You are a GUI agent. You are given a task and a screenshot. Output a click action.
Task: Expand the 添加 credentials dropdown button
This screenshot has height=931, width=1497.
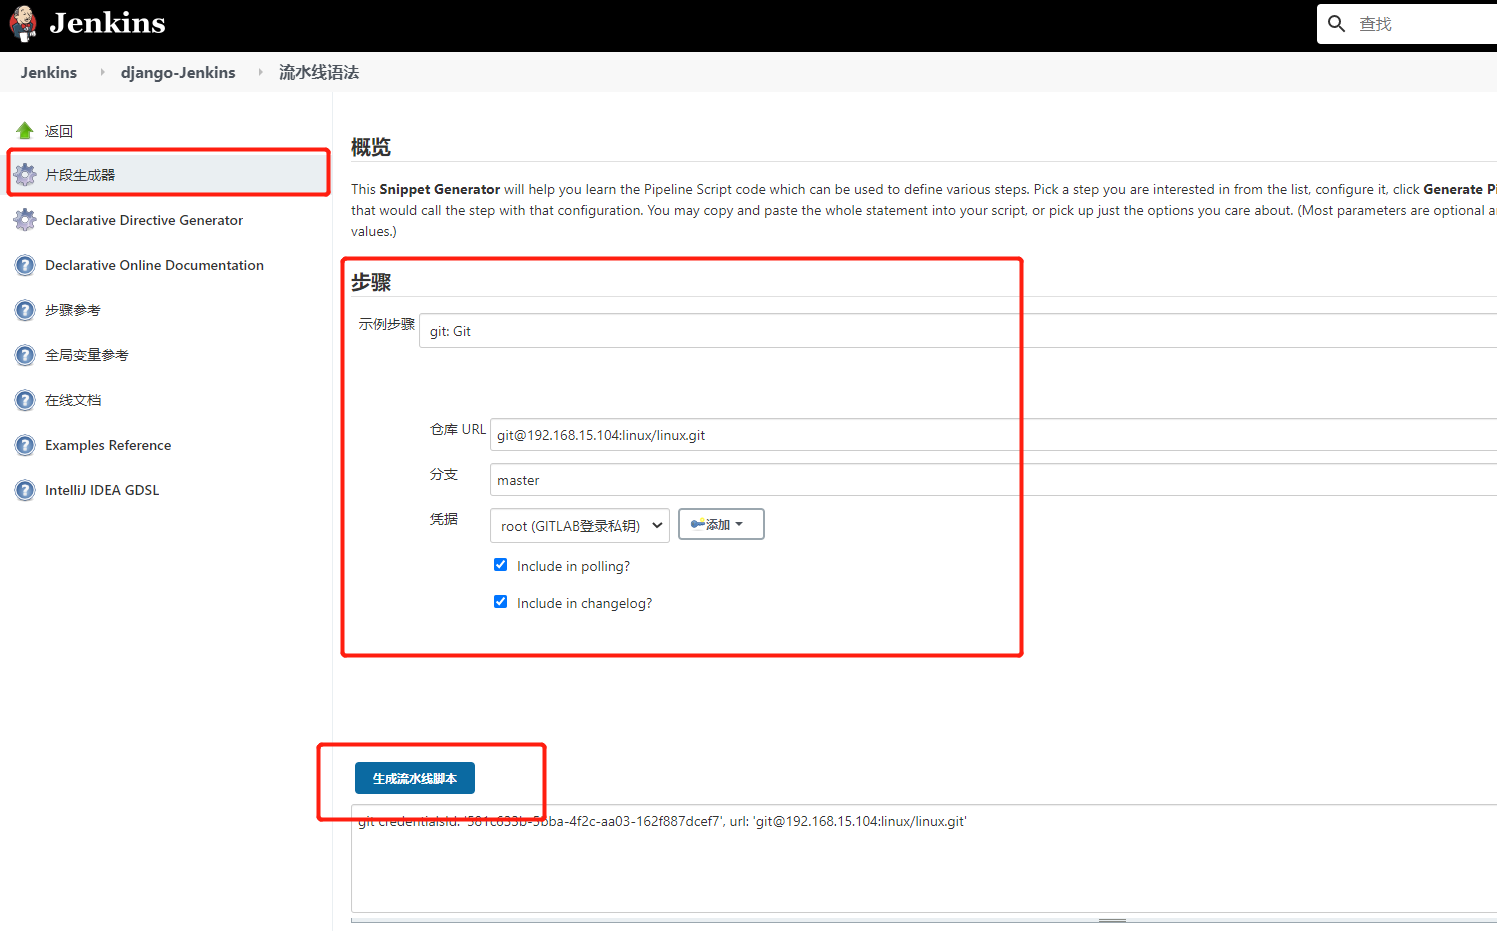pos(721,524)
